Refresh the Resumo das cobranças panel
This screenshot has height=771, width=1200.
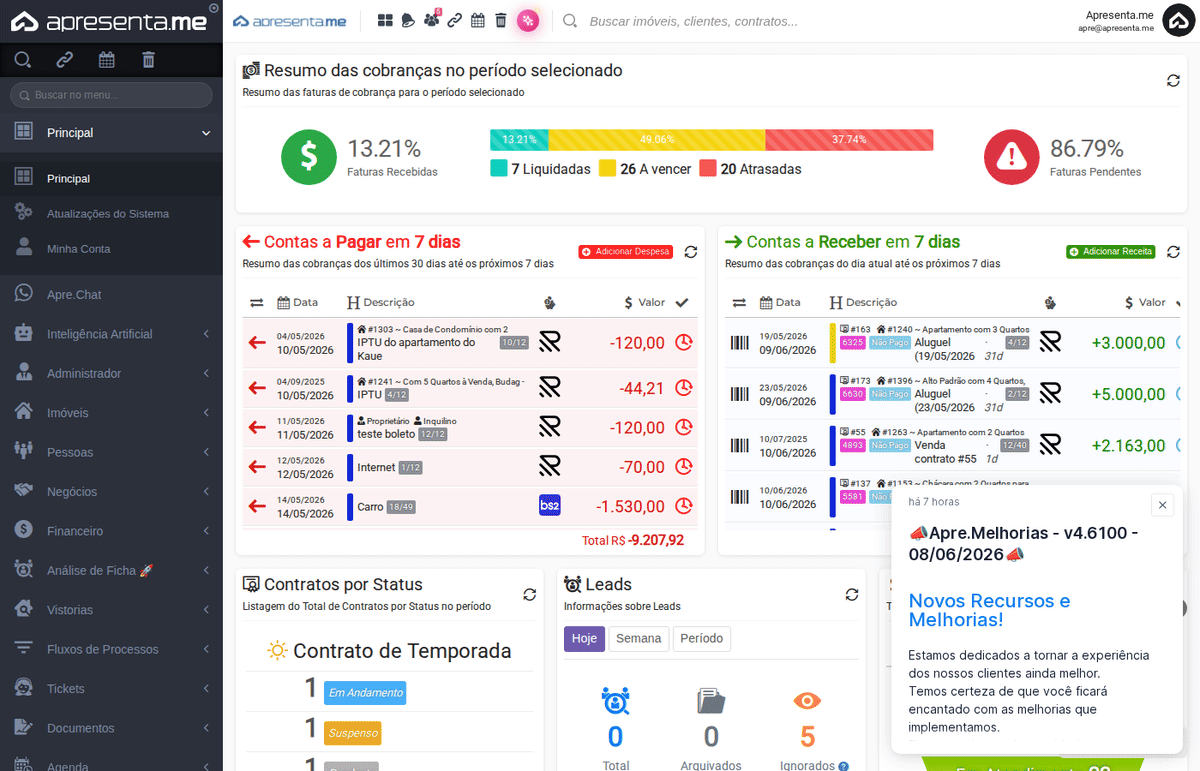point(1173,80)
